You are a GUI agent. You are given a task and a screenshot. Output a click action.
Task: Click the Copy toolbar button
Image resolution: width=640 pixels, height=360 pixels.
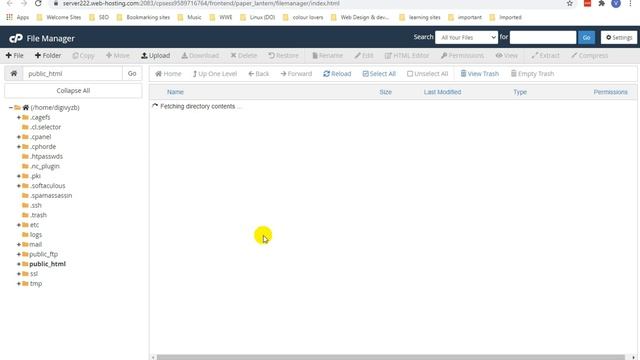(x=83, y=56)
